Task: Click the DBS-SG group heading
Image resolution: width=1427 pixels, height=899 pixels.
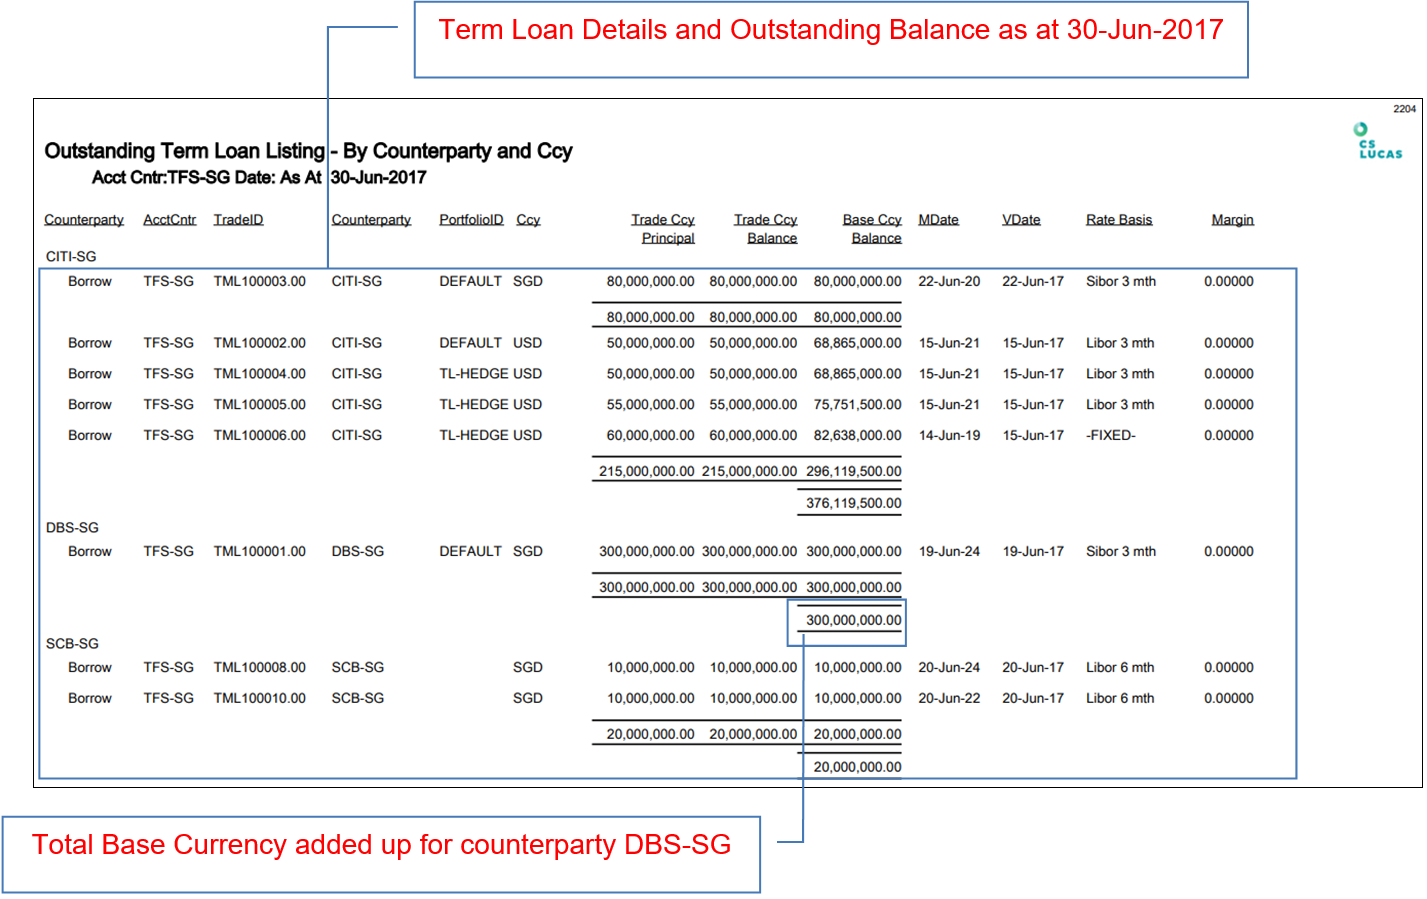Action: tap(72, 528)
